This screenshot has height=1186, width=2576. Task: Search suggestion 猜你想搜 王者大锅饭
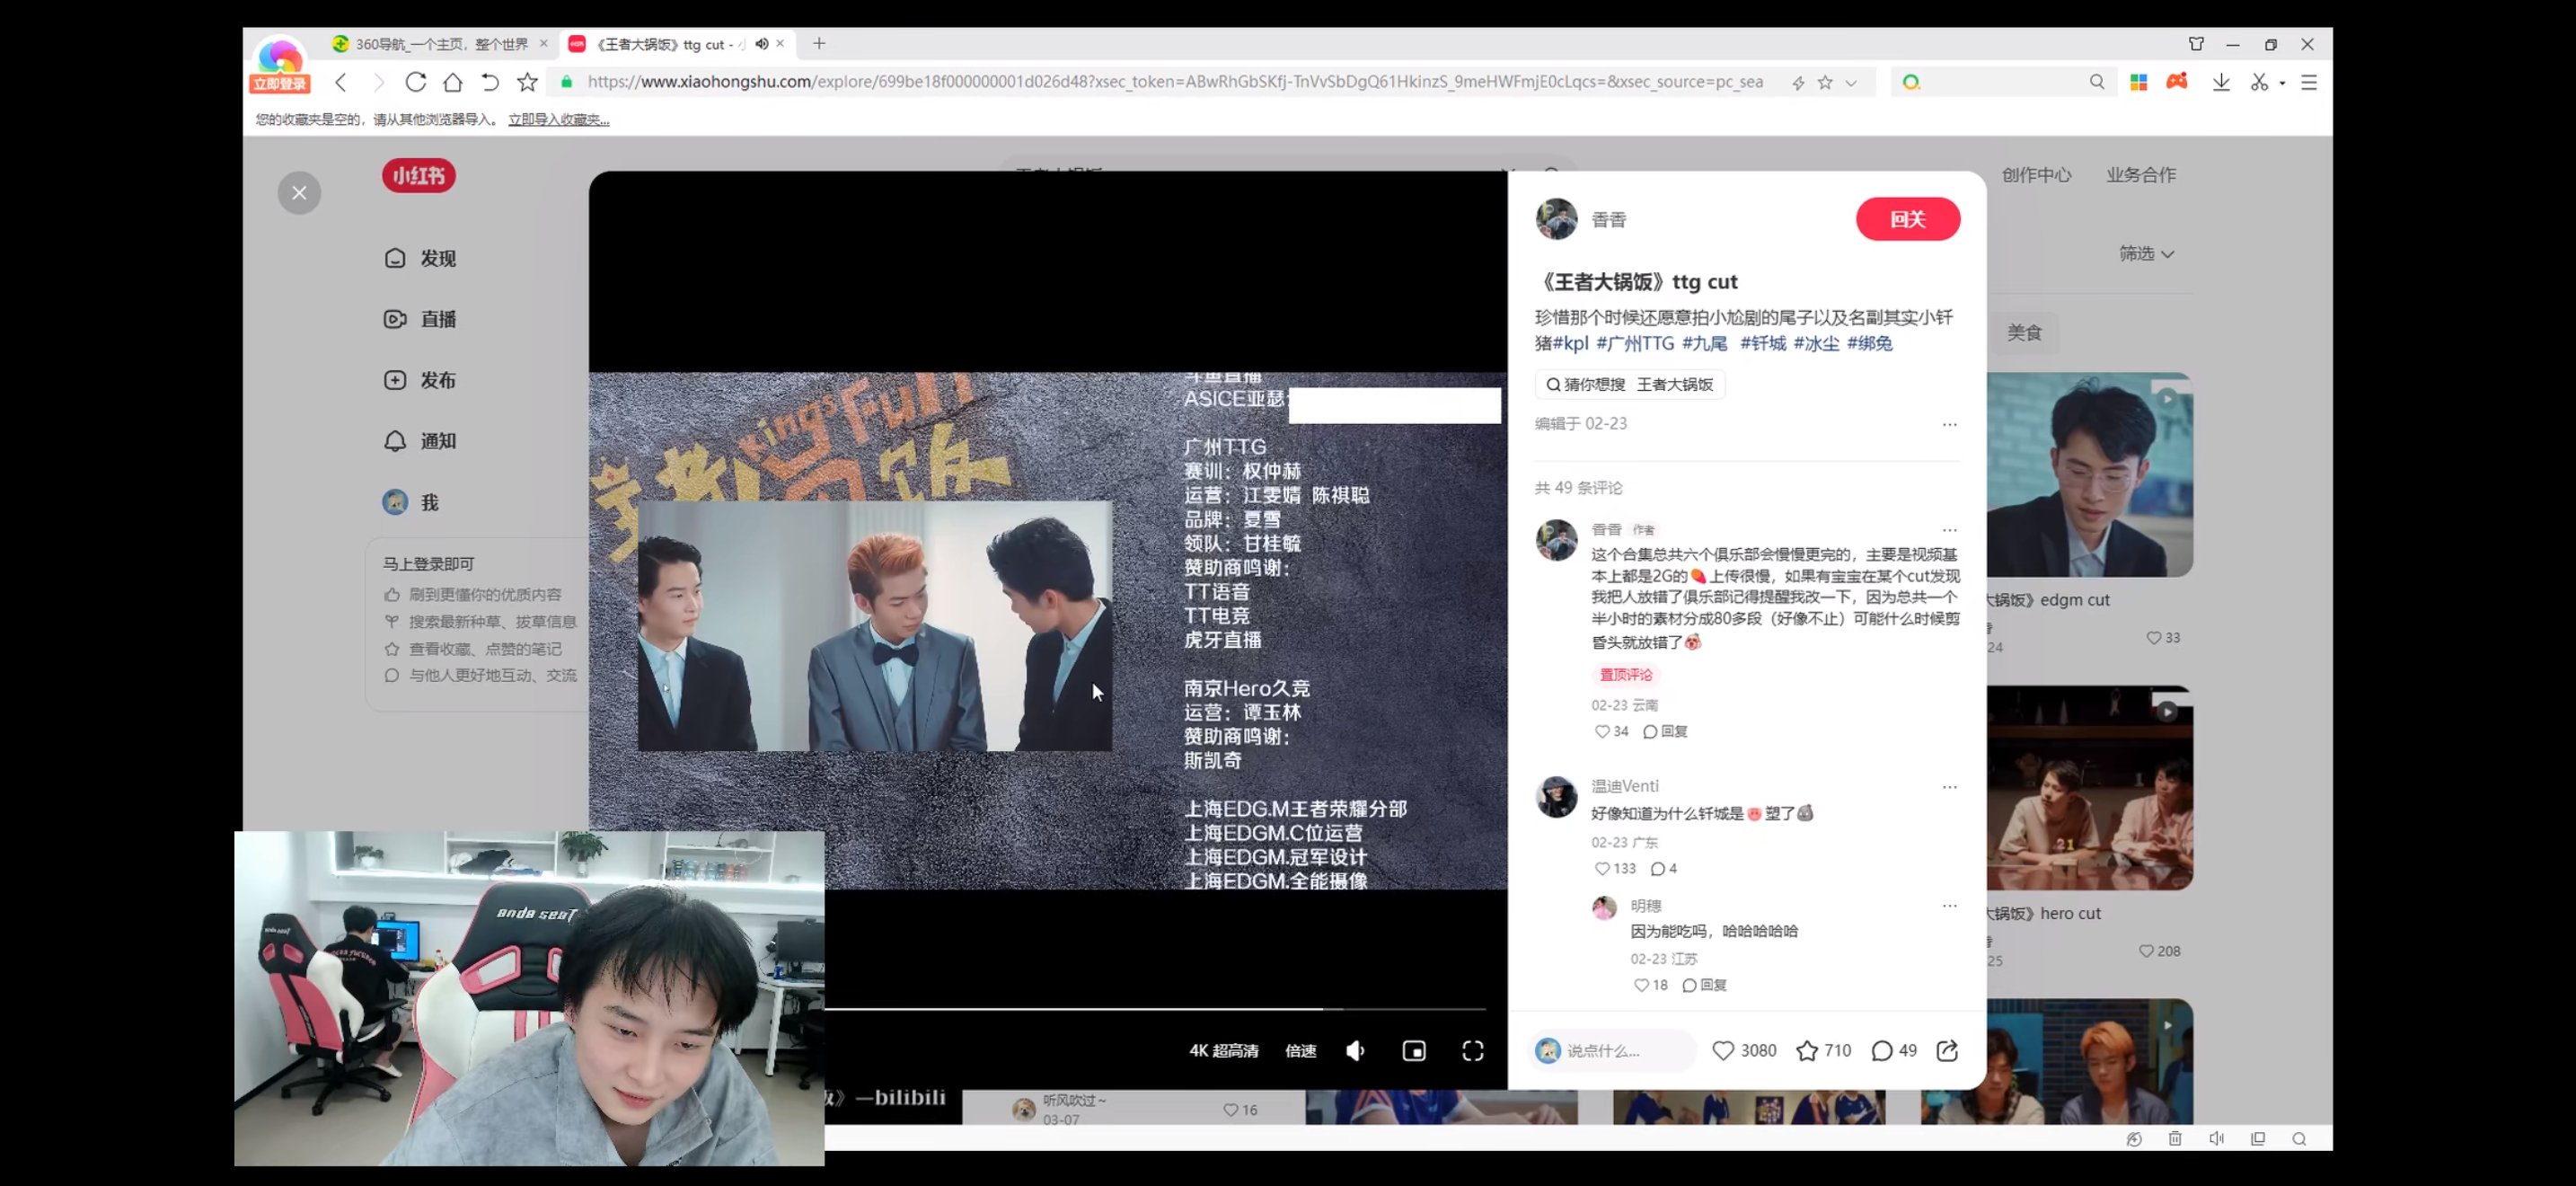pos(1630,385)
